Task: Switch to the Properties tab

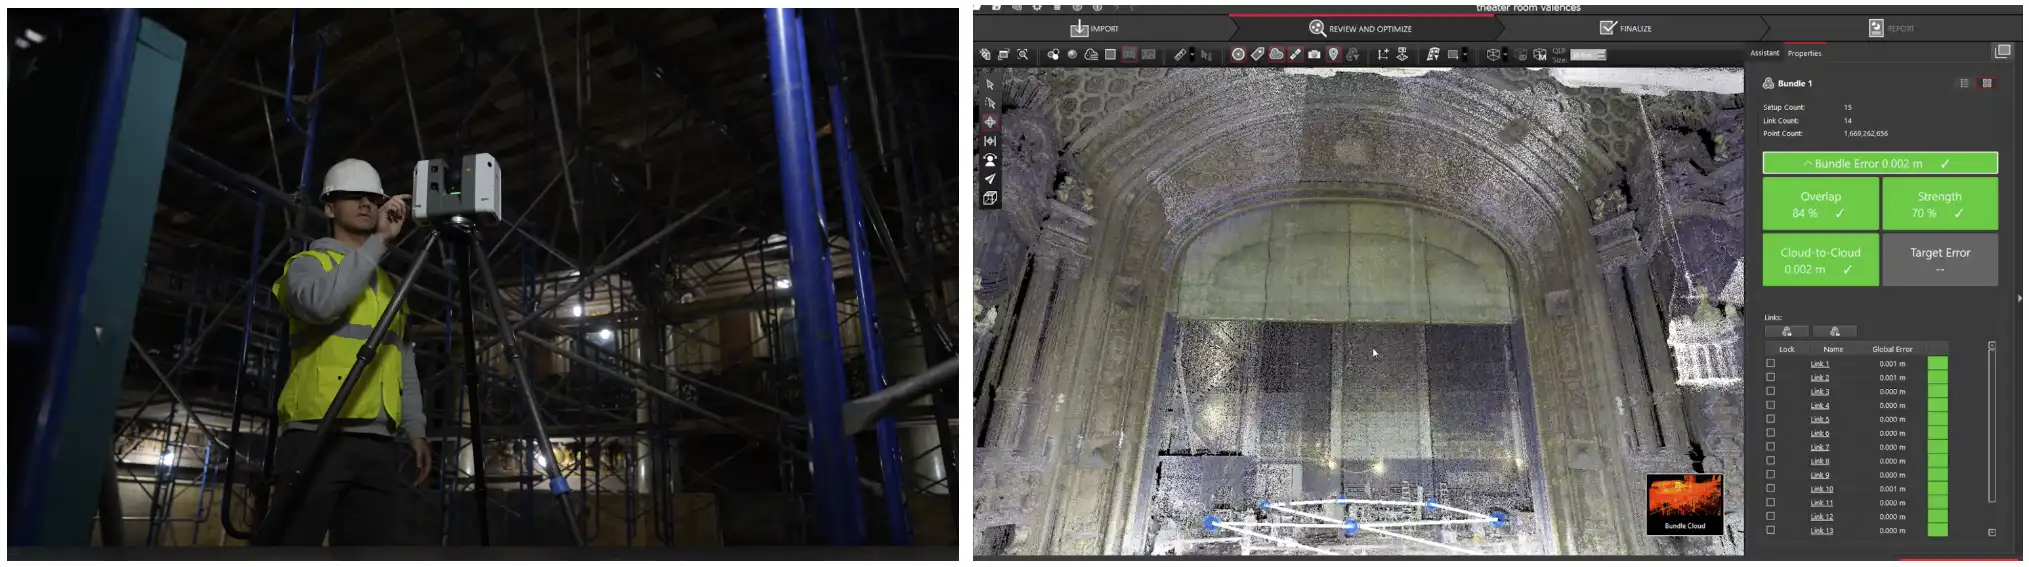Action: pyautogui.click(x=1805, y=53)
